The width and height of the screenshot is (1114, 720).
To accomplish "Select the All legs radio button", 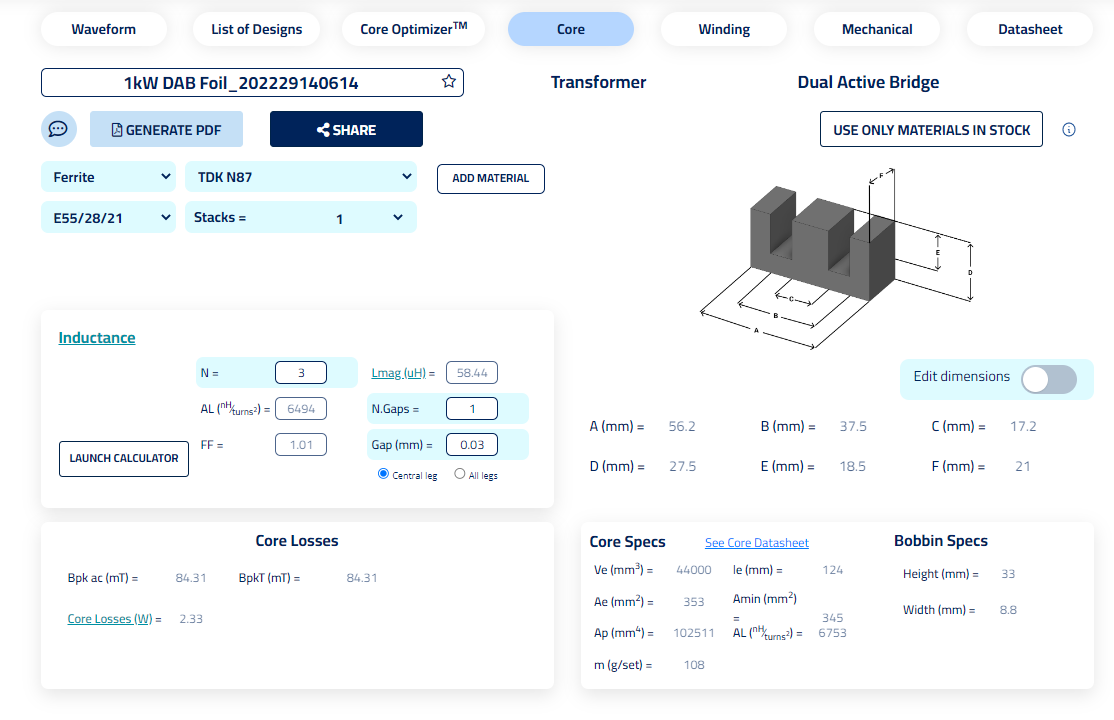I will pos(460,474).
